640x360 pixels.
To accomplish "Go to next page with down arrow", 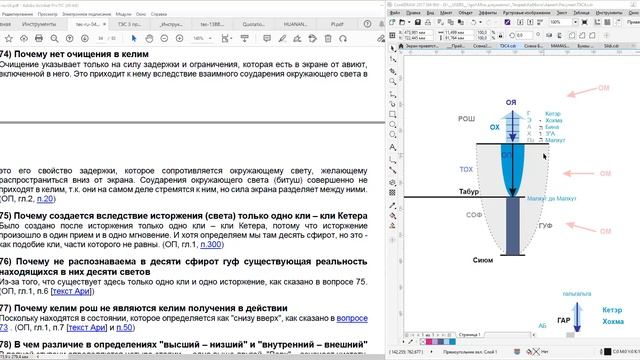I will [84, 38].
